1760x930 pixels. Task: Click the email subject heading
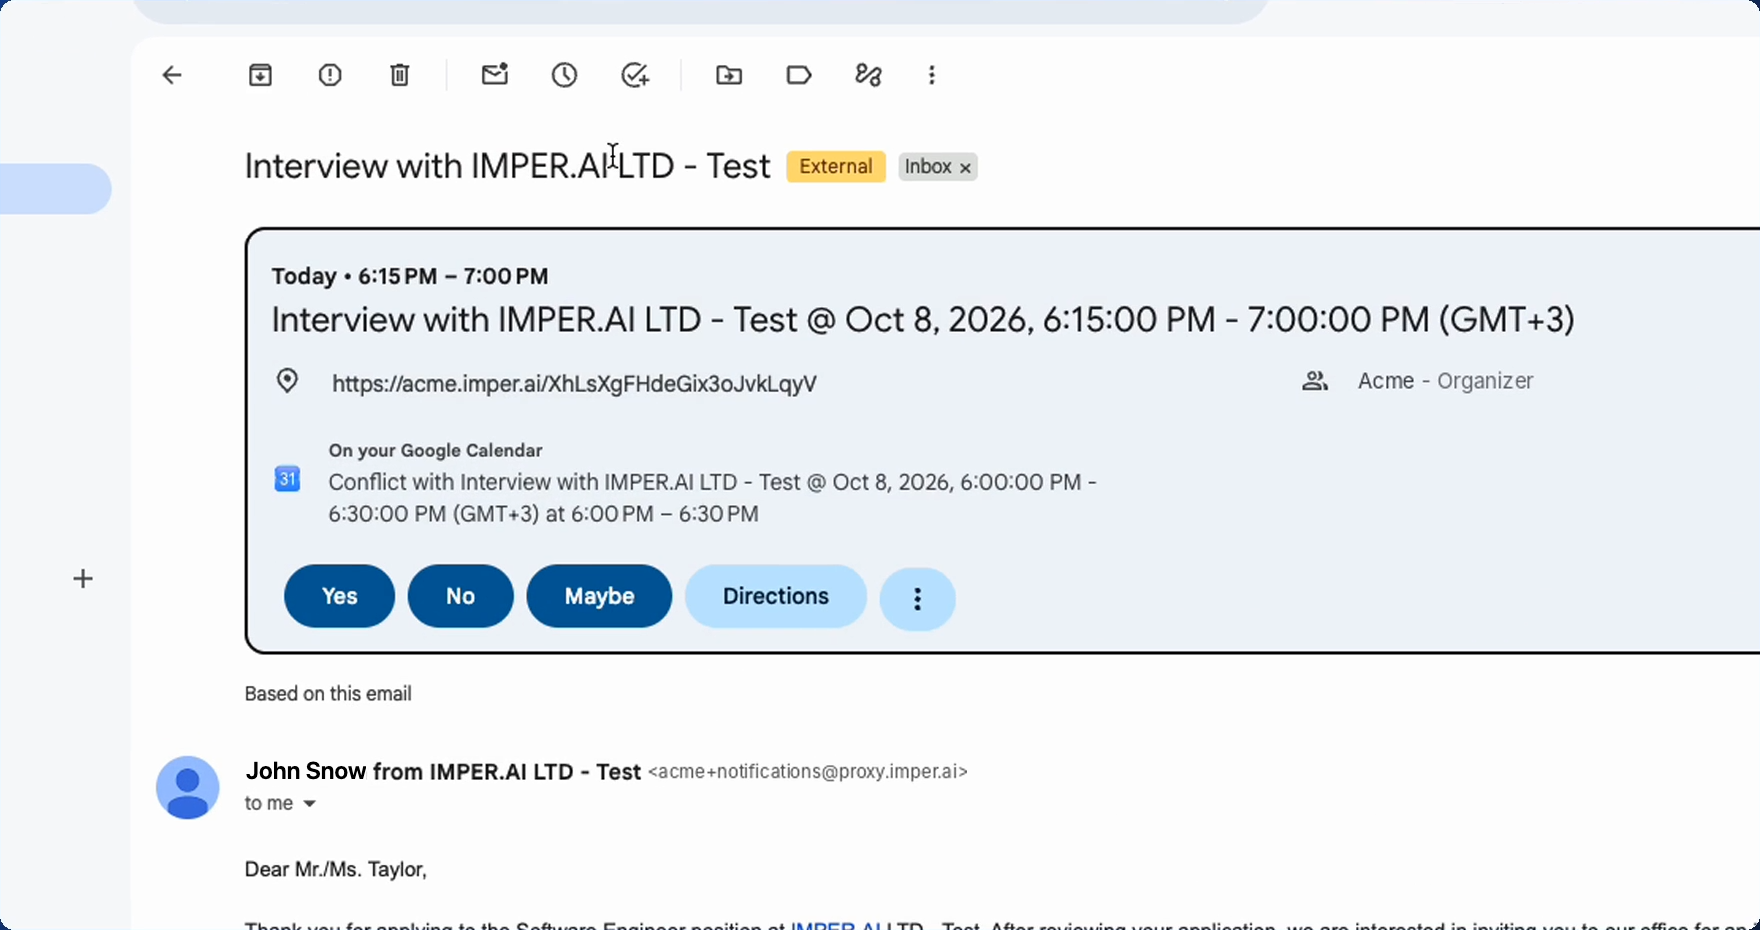click(x=508, y=166)
